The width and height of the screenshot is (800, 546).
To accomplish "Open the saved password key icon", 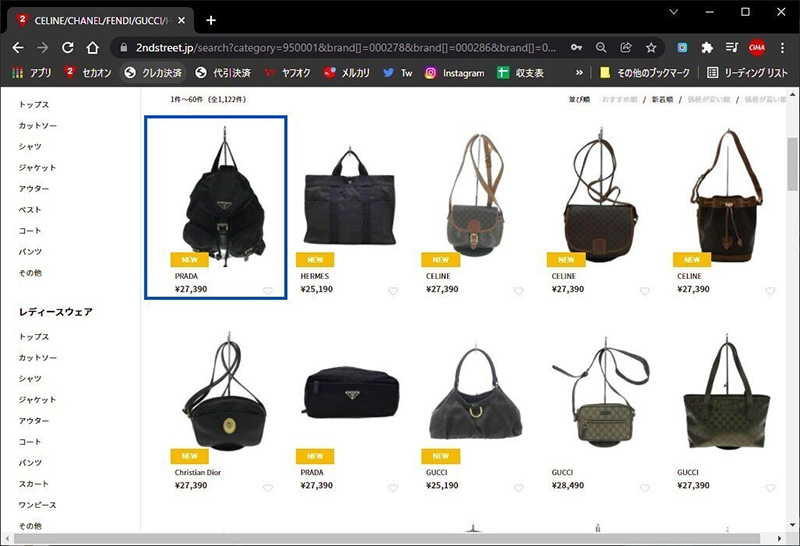I will click(576, 47).
